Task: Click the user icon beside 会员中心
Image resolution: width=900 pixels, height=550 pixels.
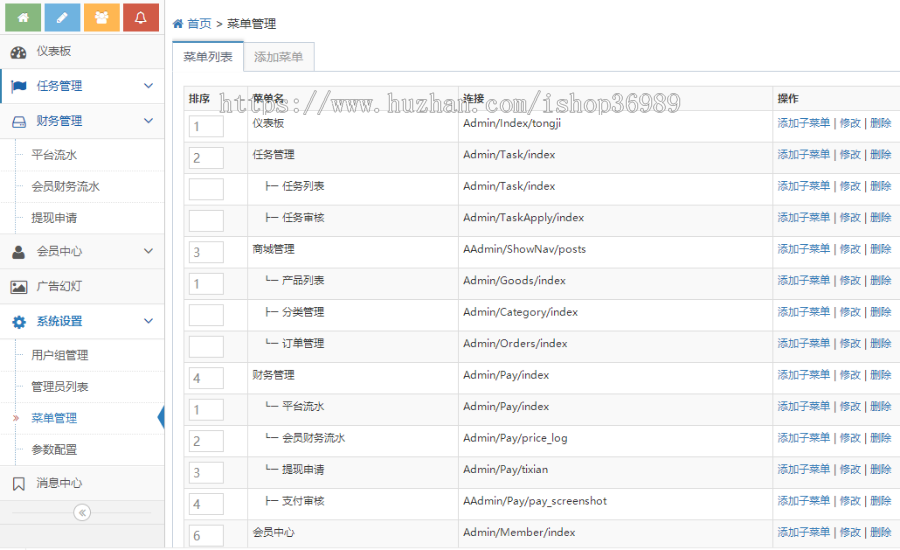Action: (18, 252)
